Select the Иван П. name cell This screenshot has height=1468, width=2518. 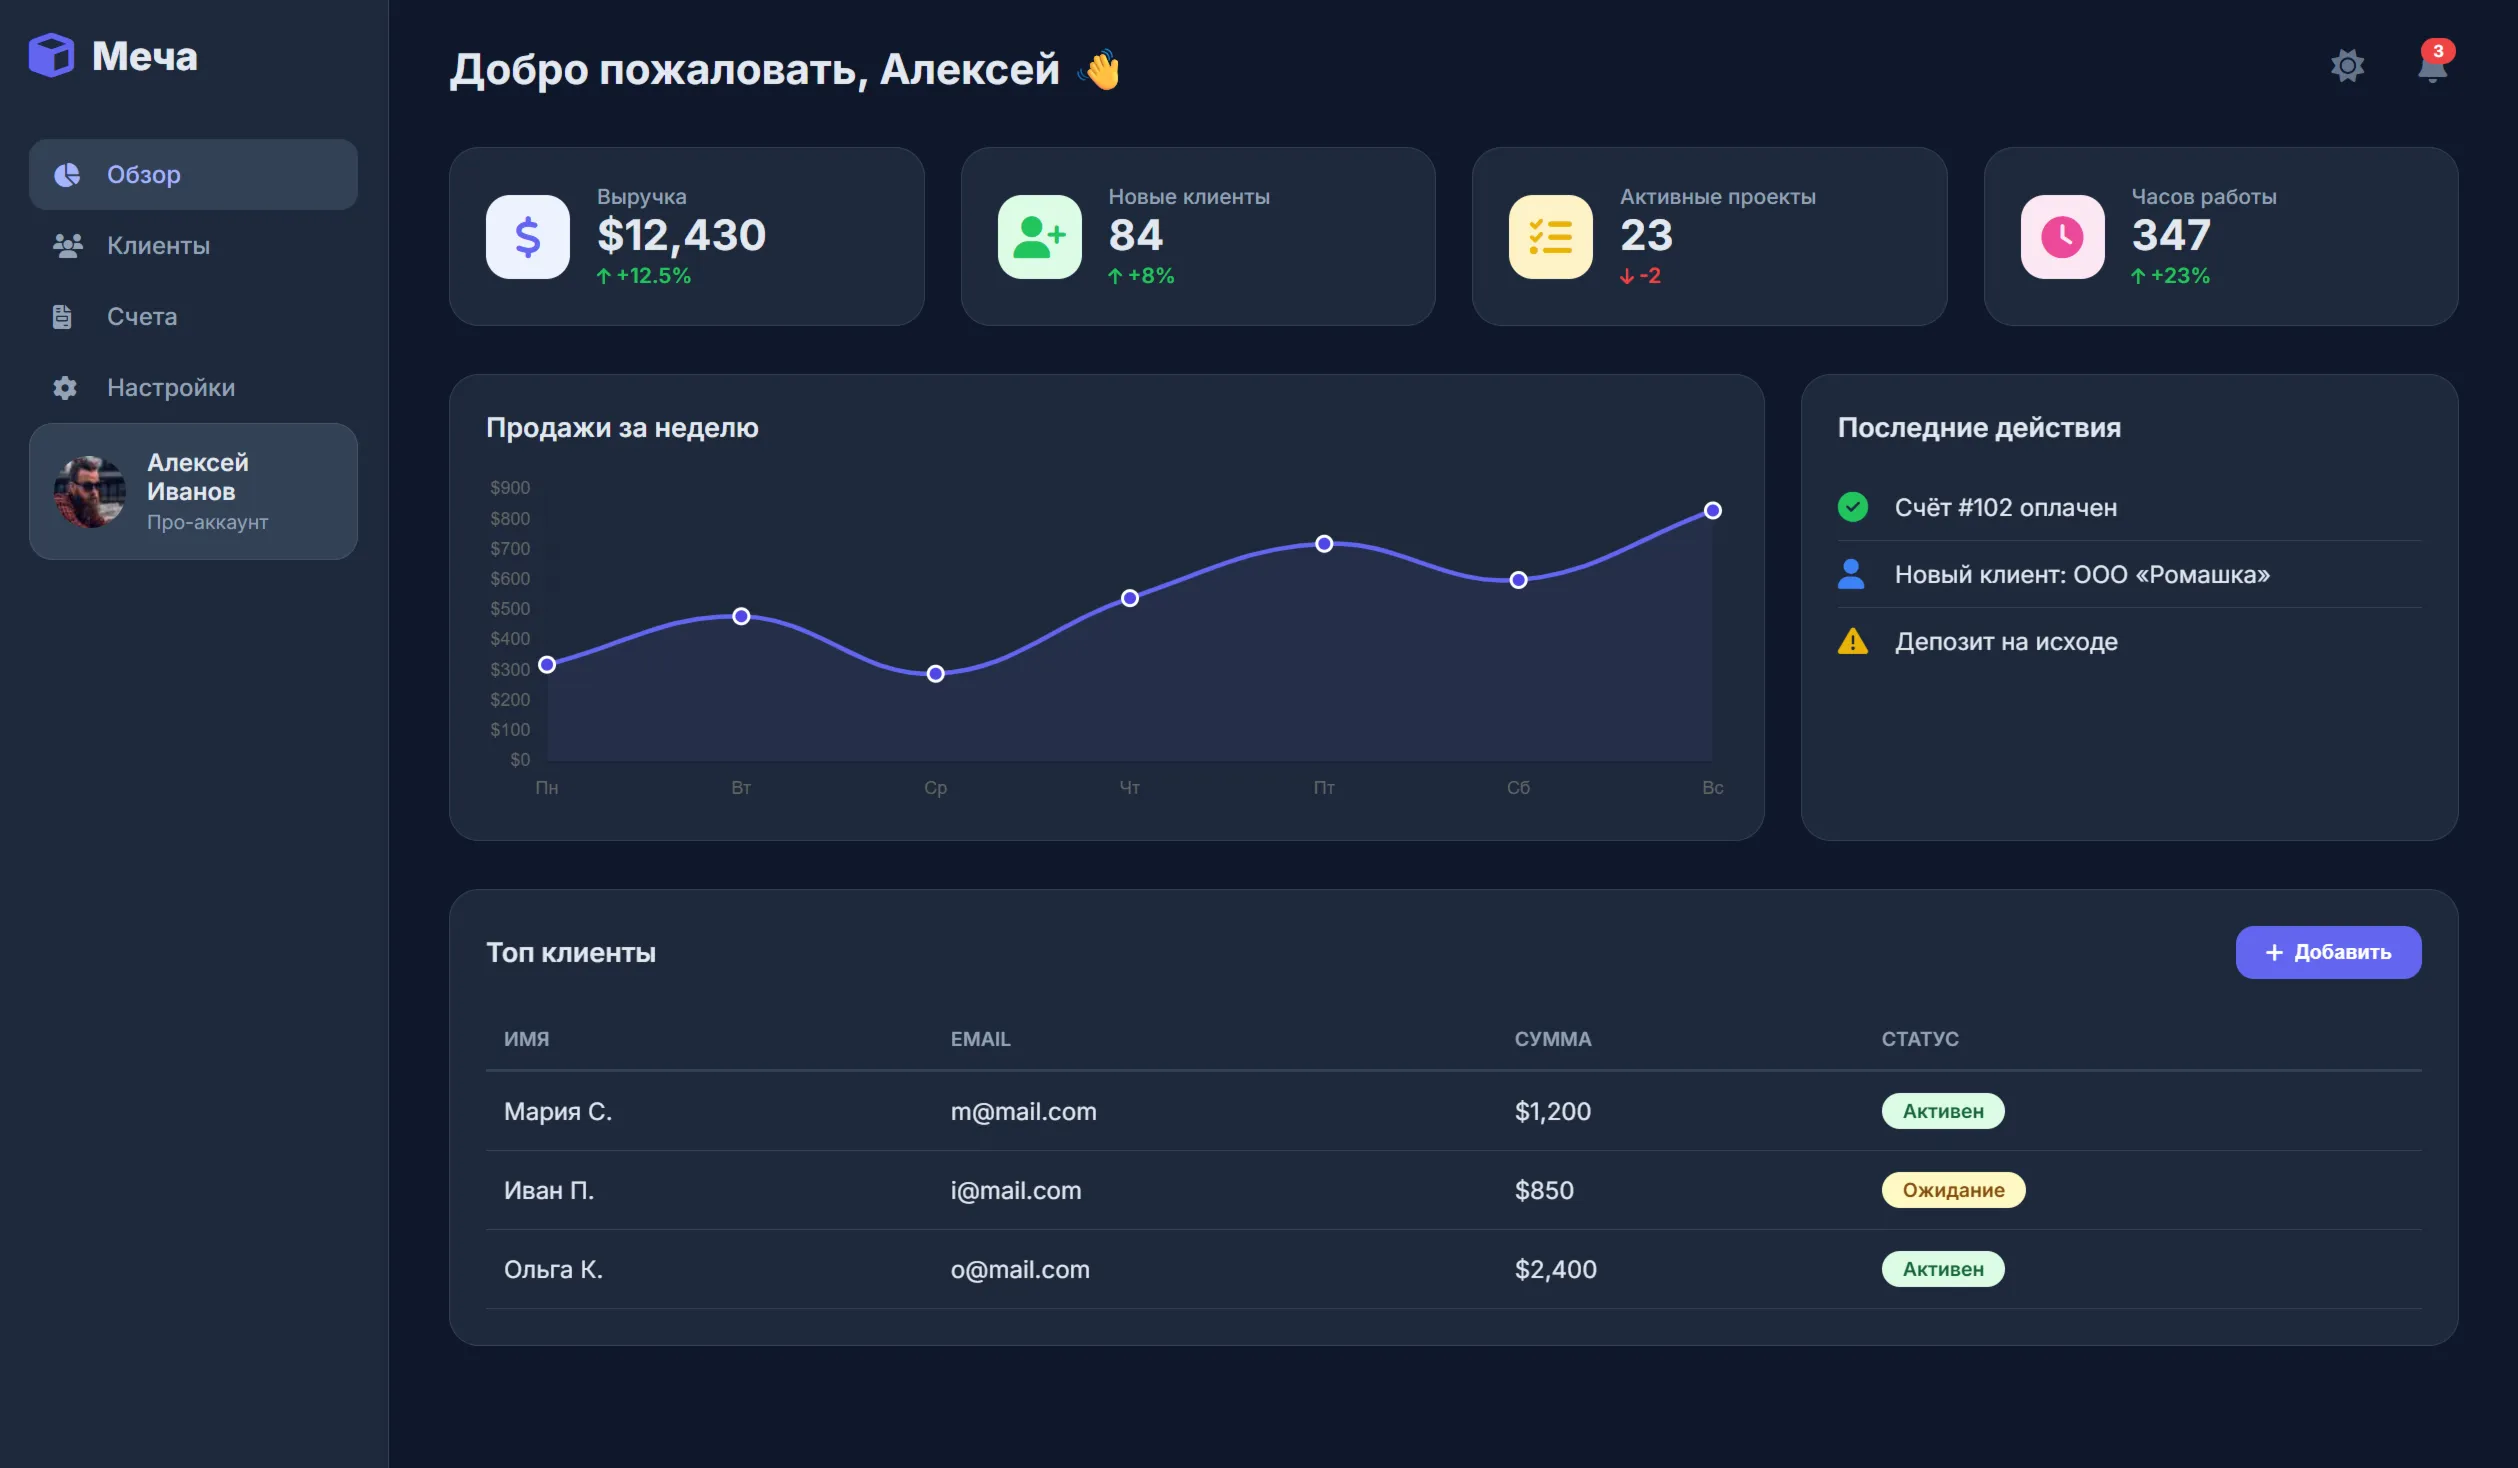tap(548, 1191)
